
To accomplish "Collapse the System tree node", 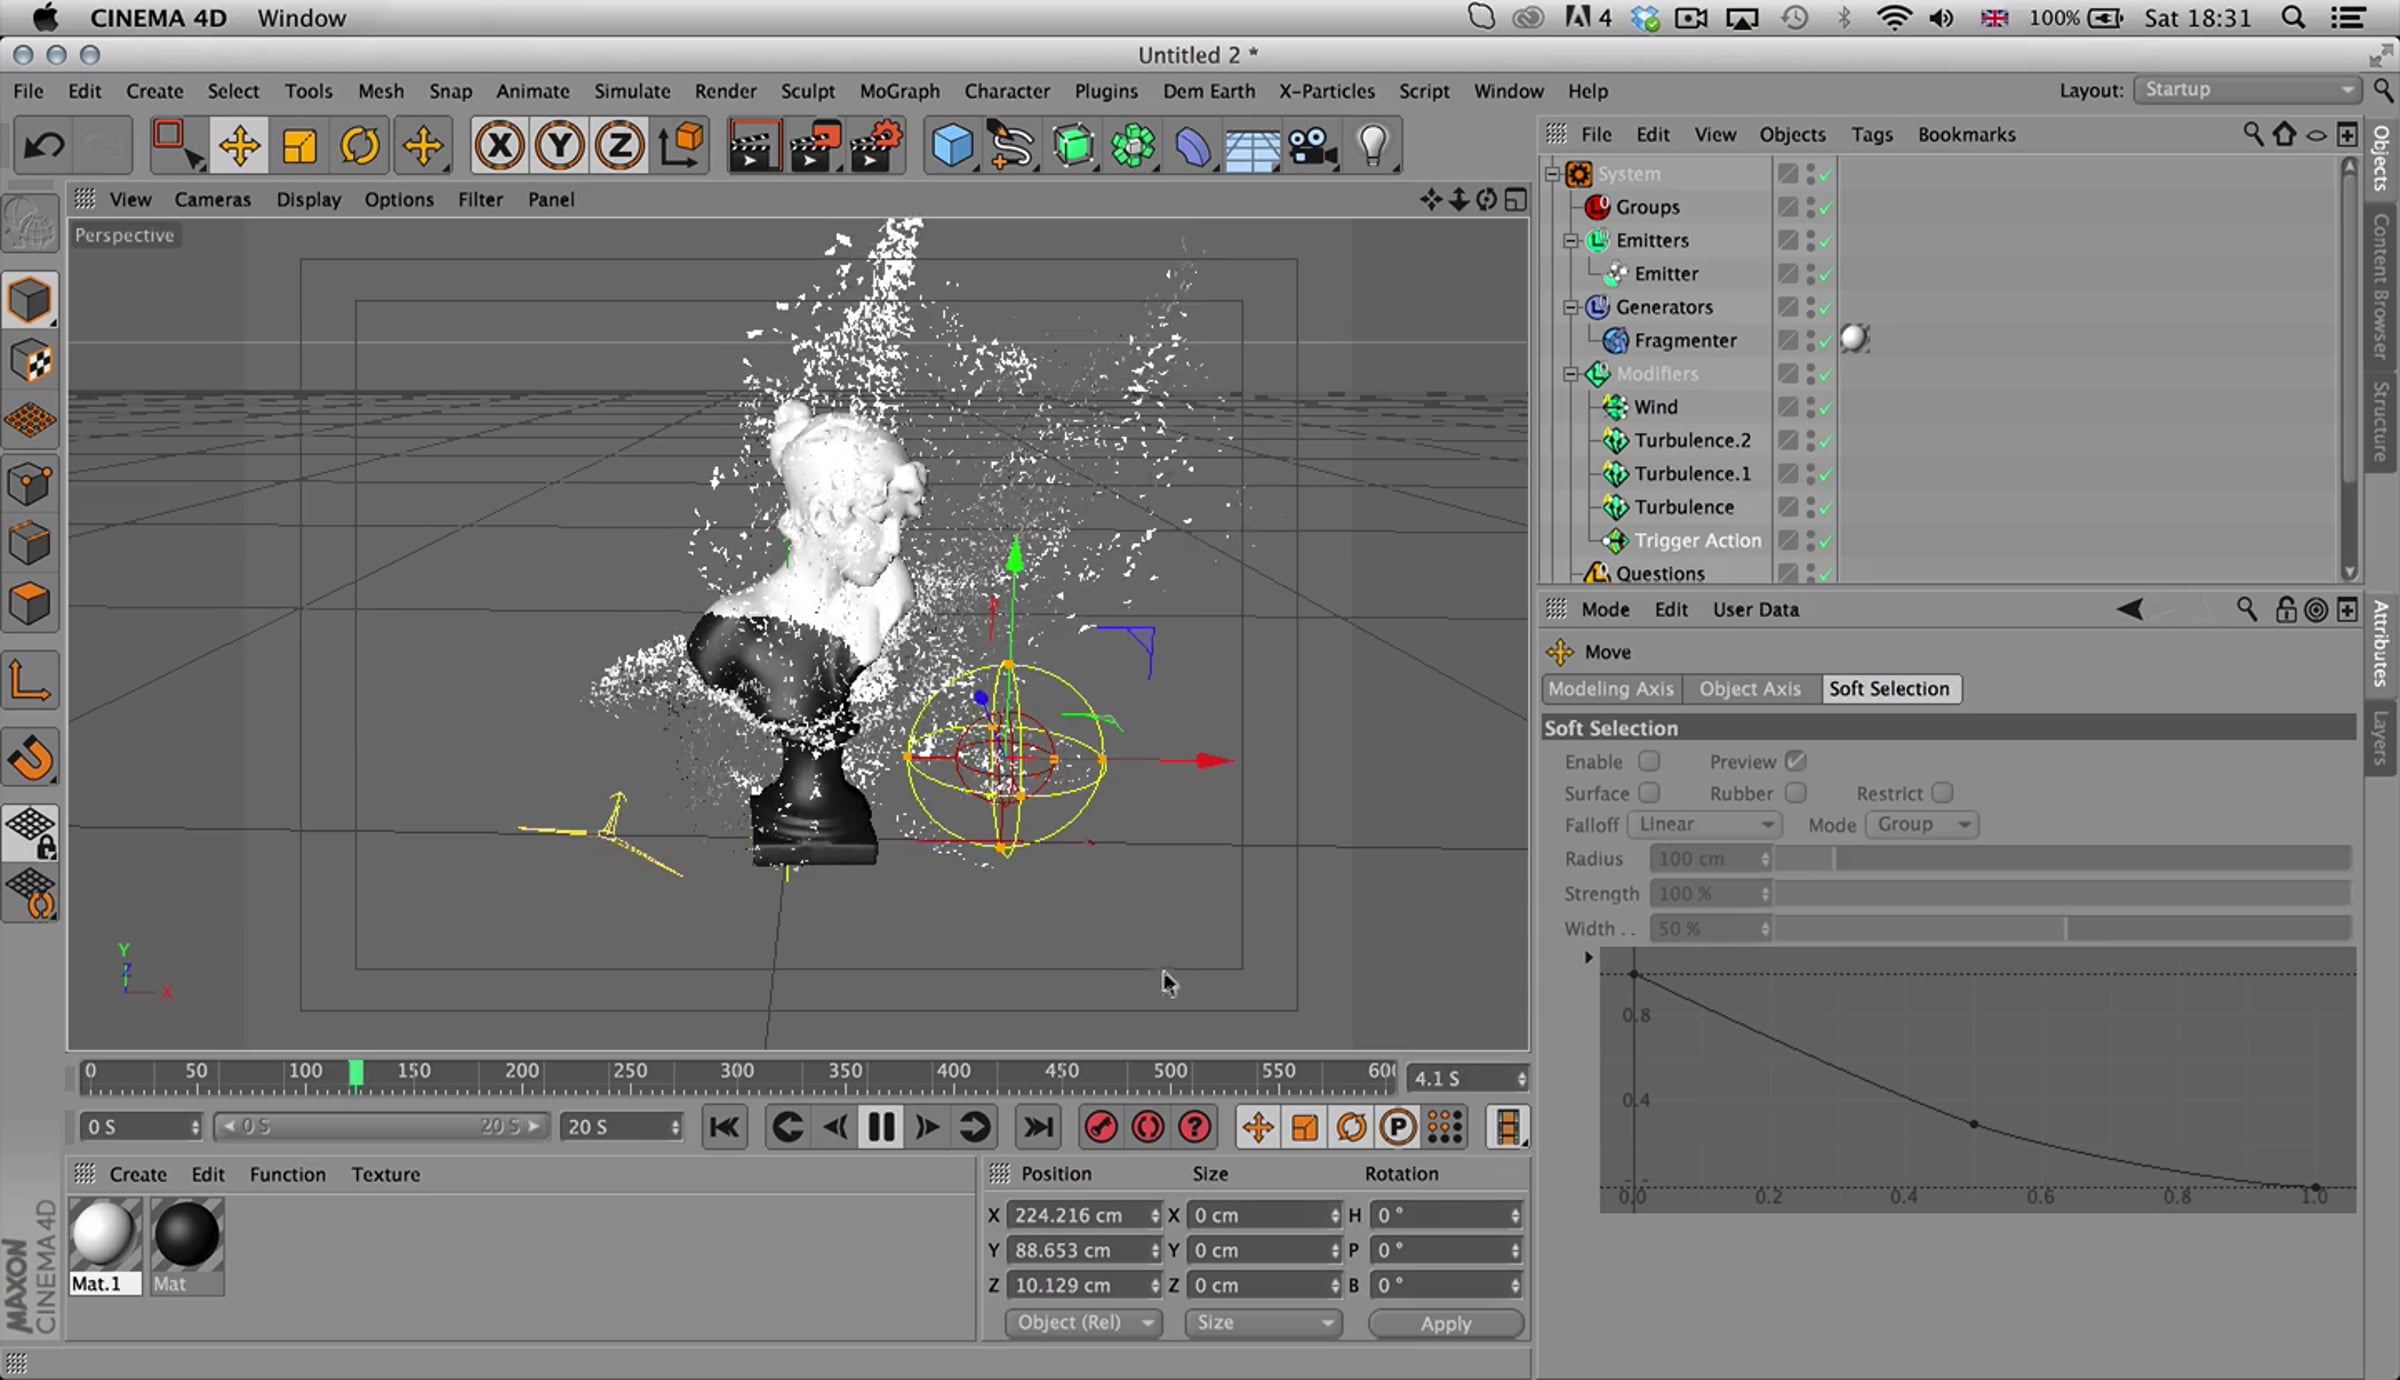I will tap(1553, 174).
